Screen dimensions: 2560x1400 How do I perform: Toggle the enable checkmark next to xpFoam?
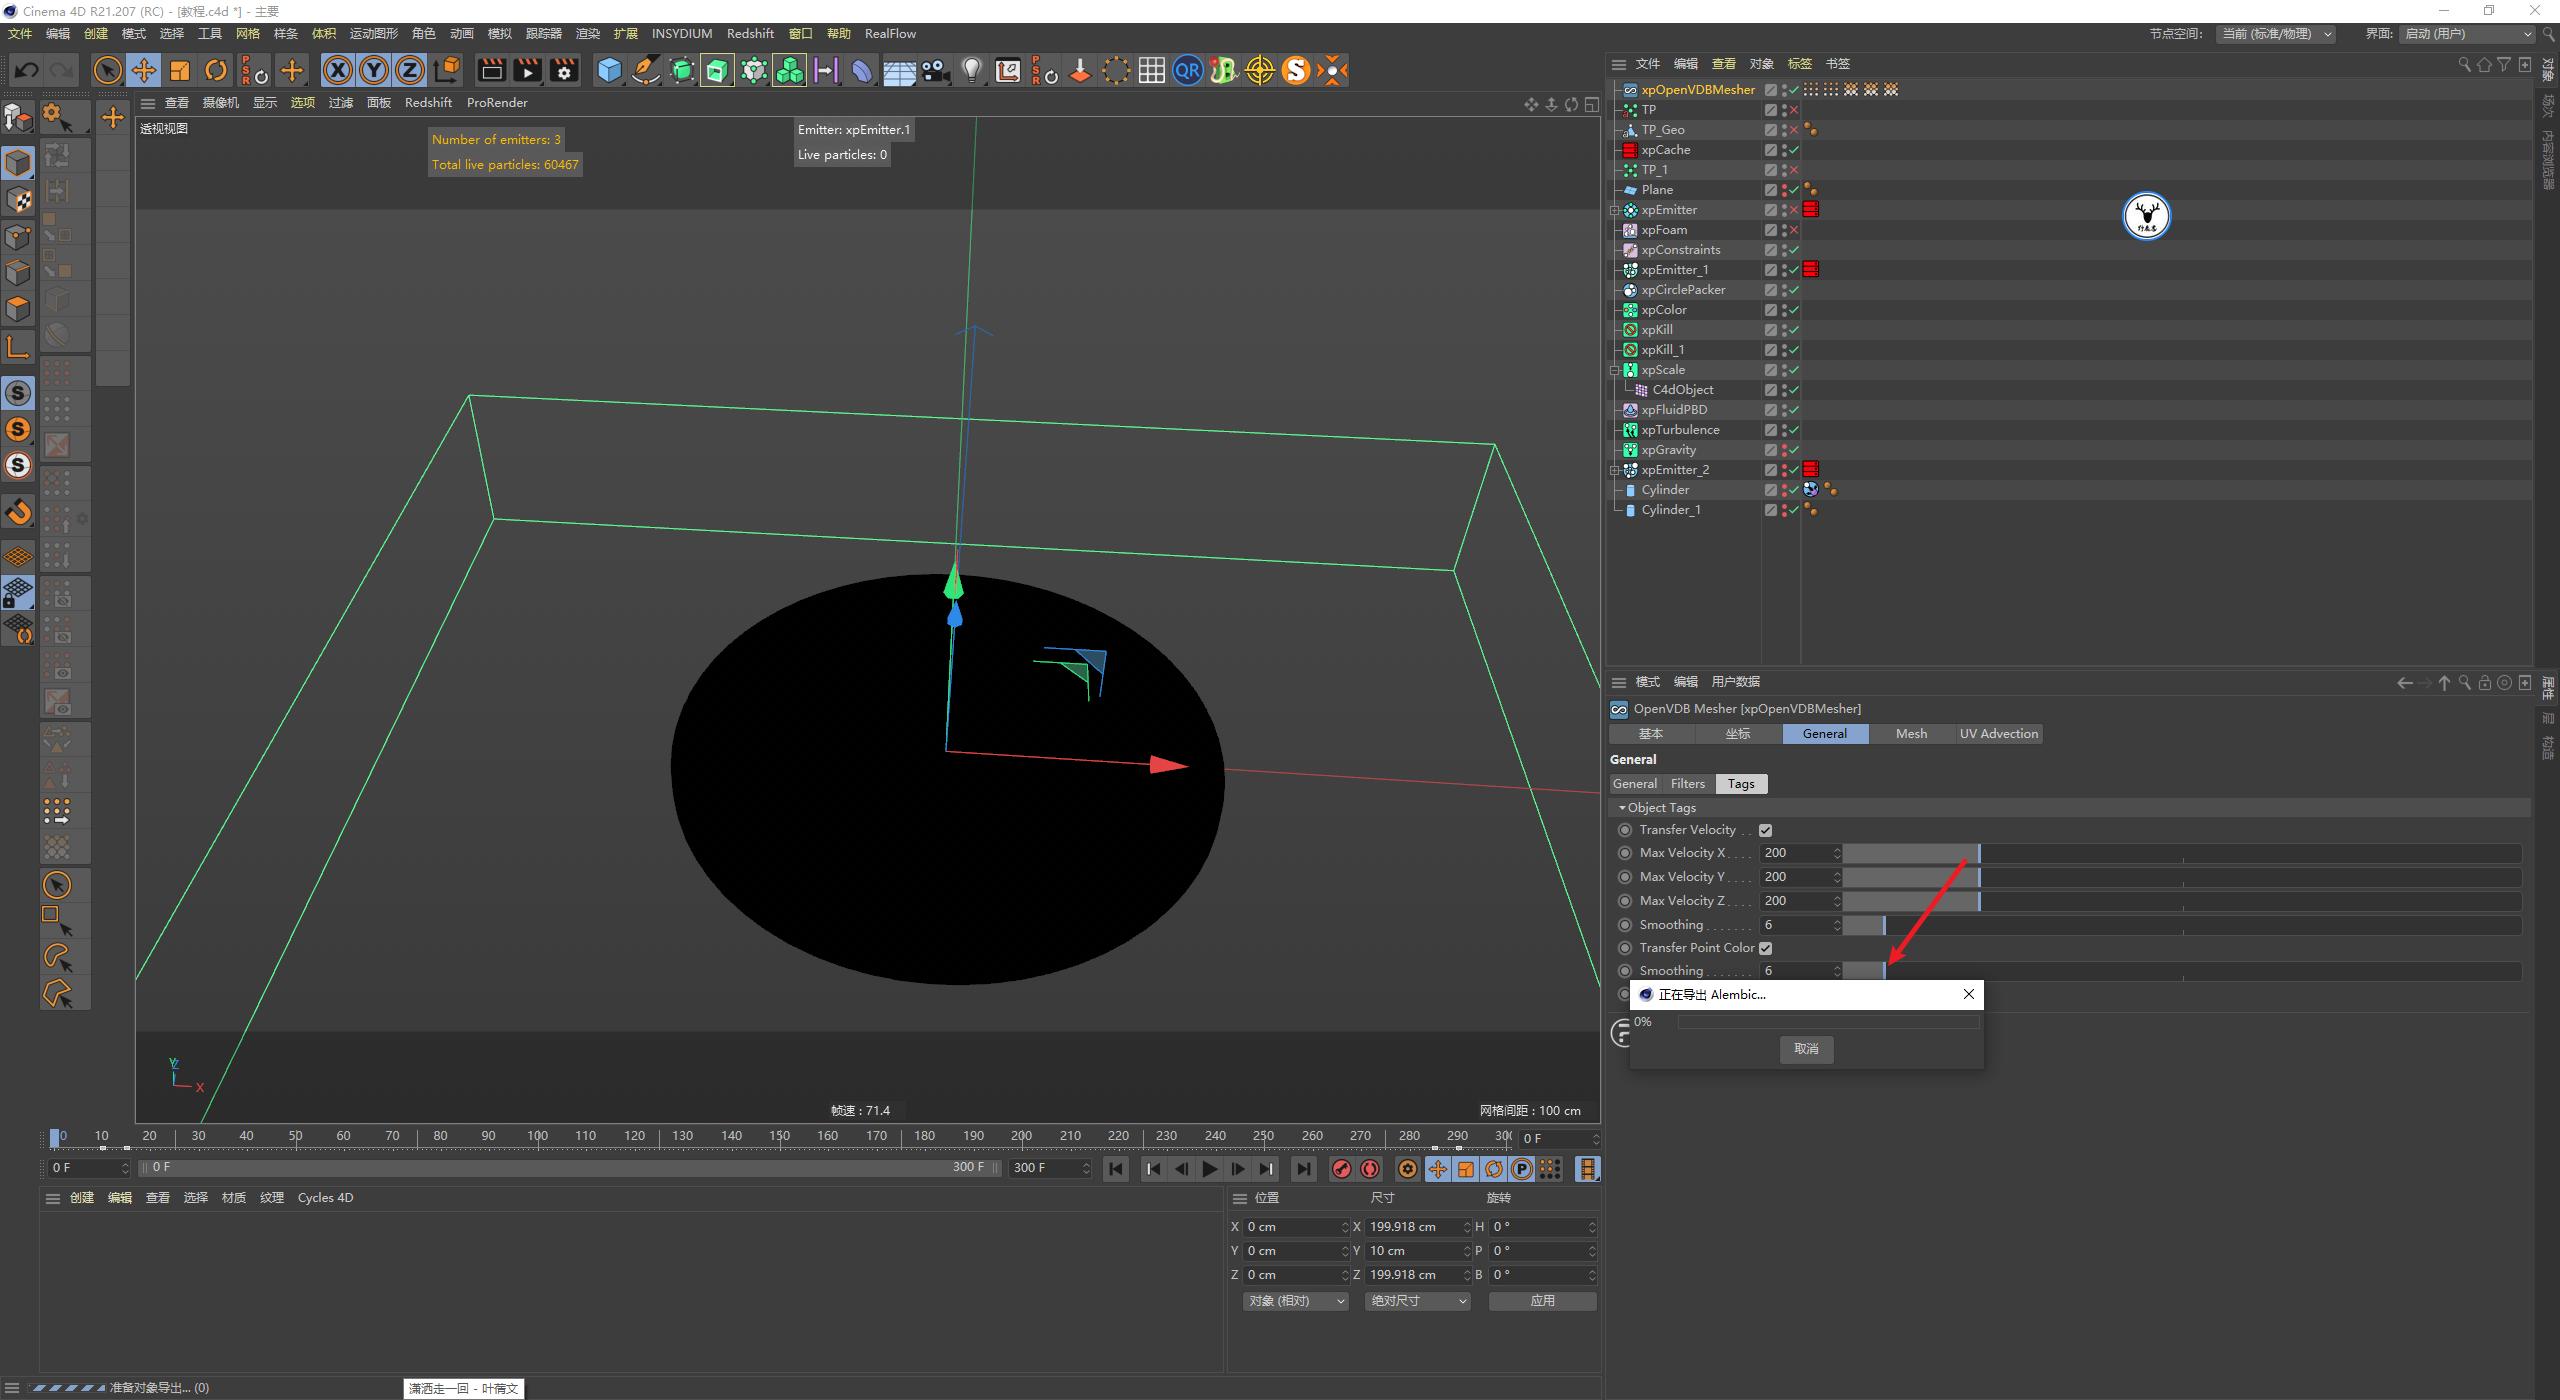click(1795, 229)
